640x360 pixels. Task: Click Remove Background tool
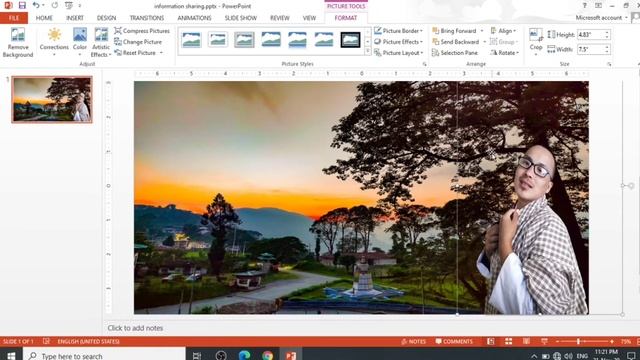coord(18,42)
